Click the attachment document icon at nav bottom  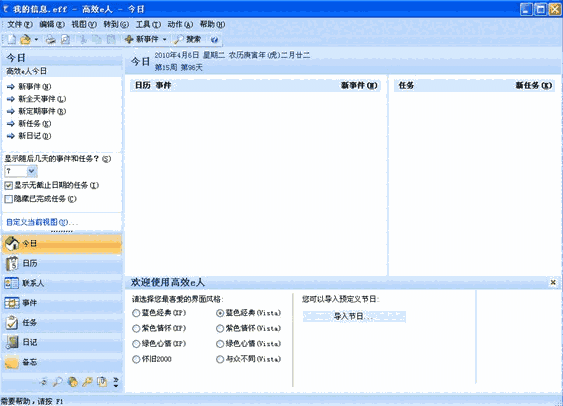pyautogui.click(x=102, y=382)
